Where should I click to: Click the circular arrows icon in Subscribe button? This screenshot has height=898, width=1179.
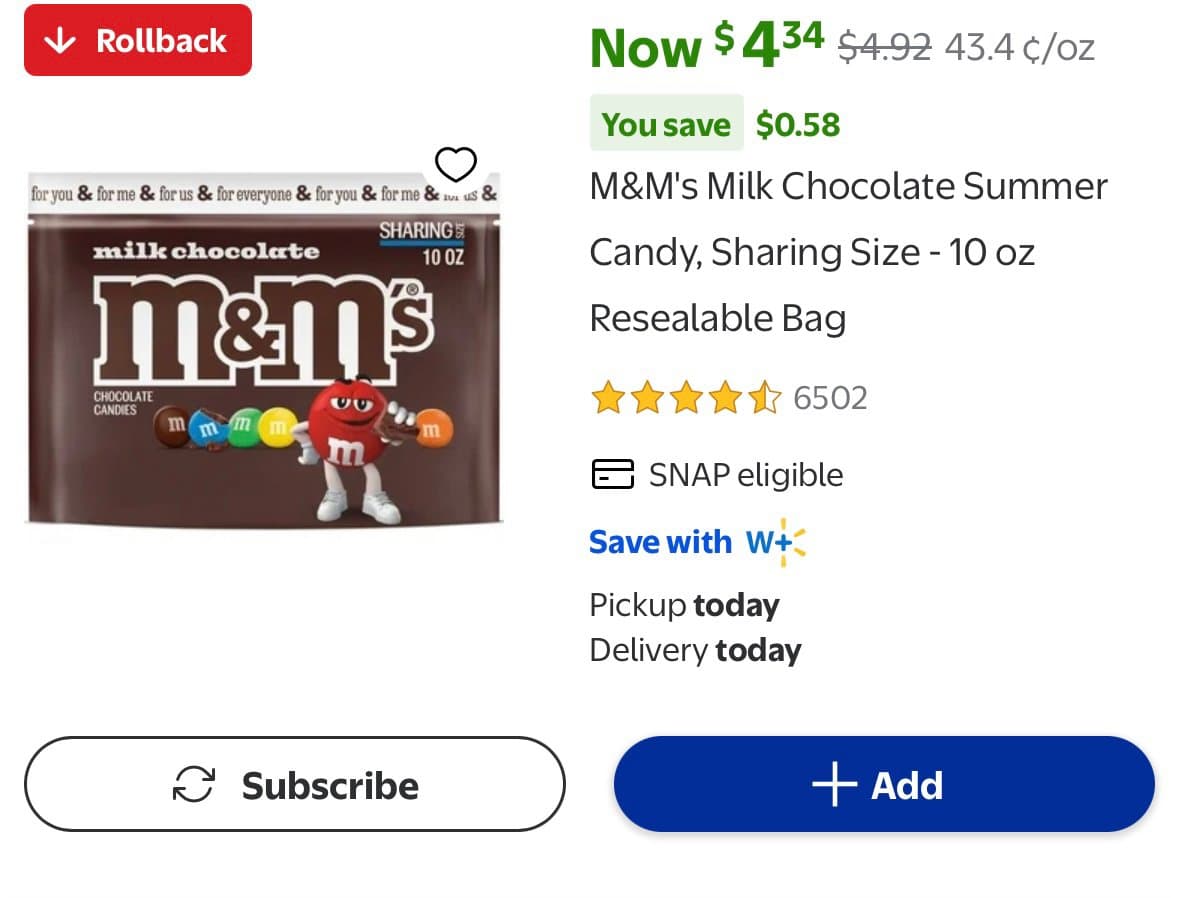194,785
